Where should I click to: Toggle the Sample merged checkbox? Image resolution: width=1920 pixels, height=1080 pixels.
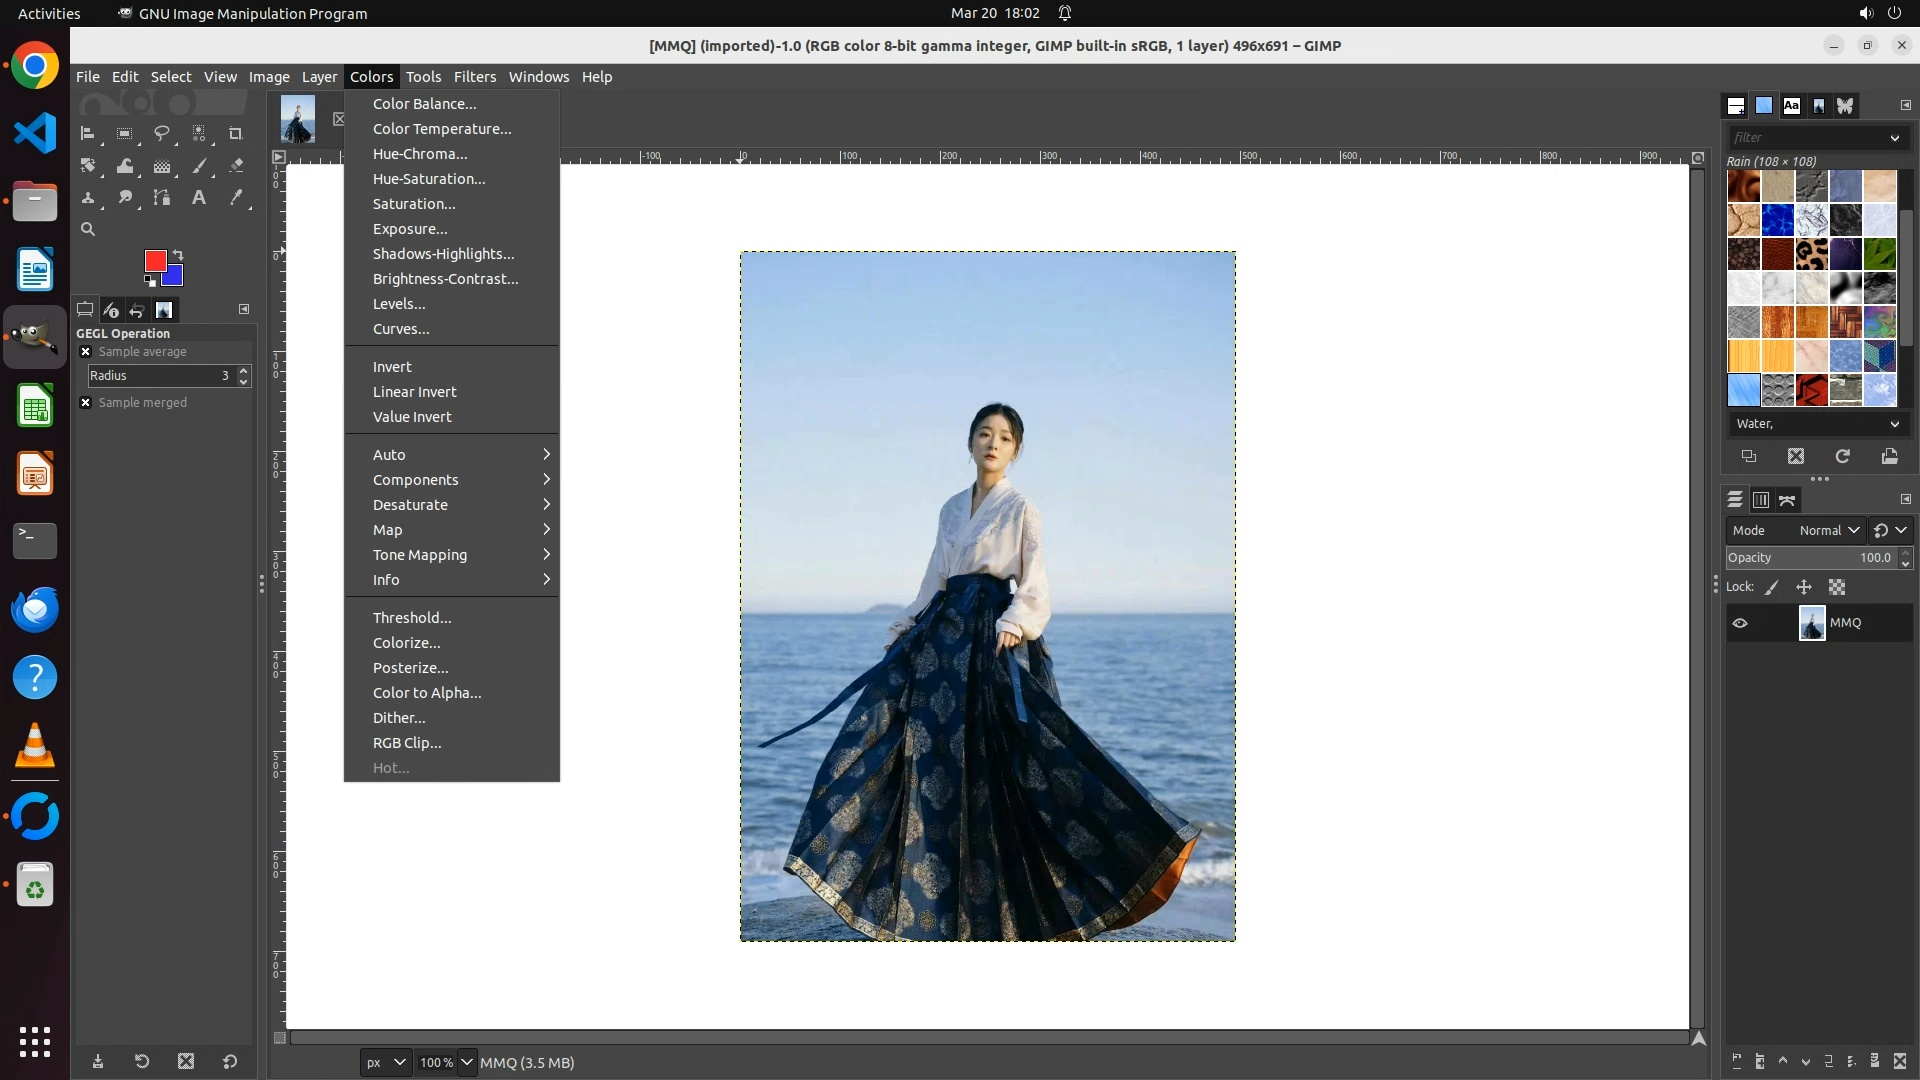86,403
